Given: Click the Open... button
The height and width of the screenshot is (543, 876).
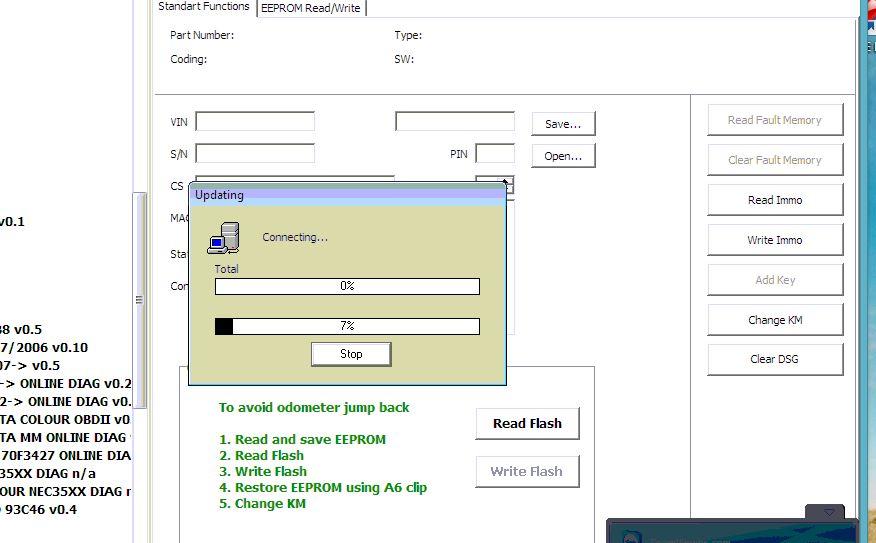Looking at the screenshot, I should pos(563,156).
